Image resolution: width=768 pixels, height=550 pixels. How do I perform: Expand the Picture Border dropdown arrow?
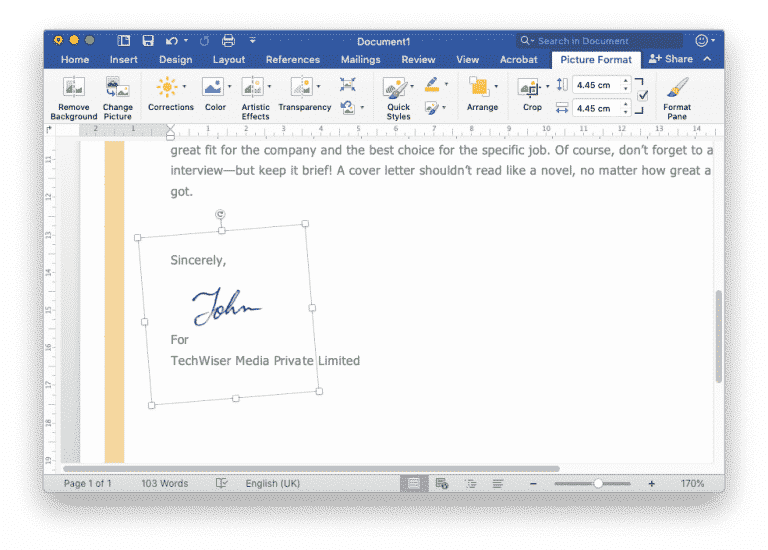pos(446,84)
